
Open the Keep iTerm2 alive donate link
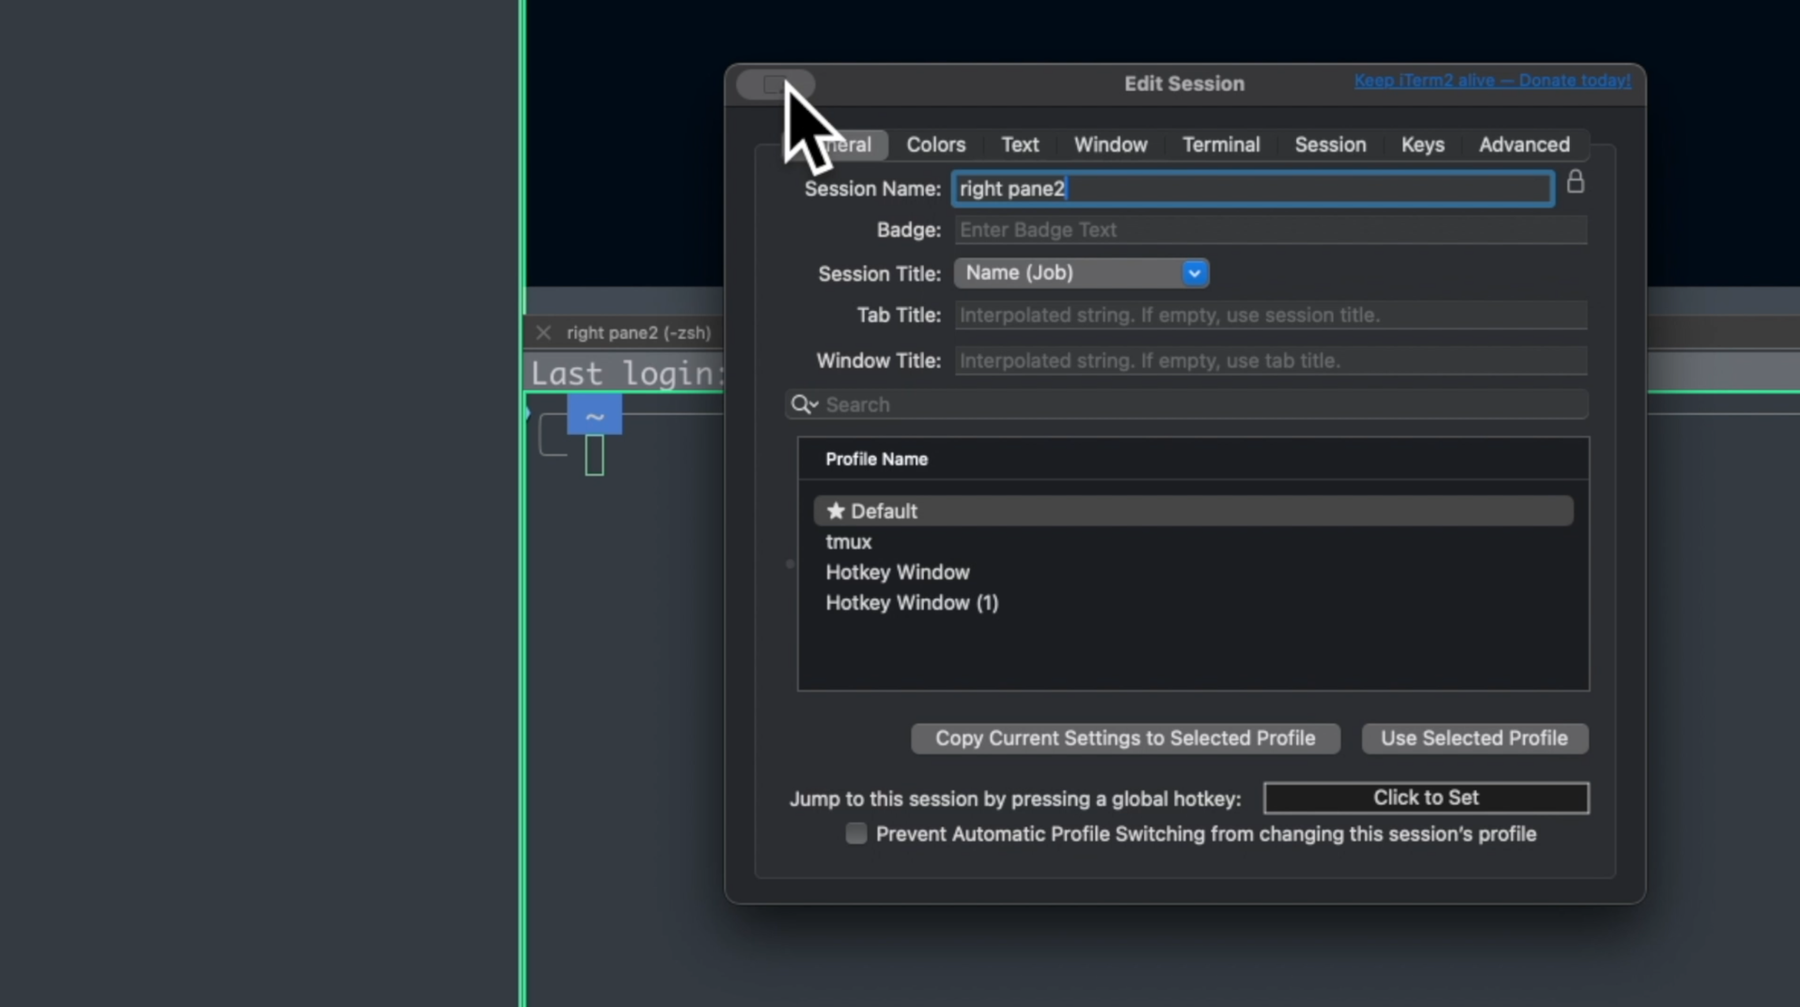click(x=1492, y=80)
